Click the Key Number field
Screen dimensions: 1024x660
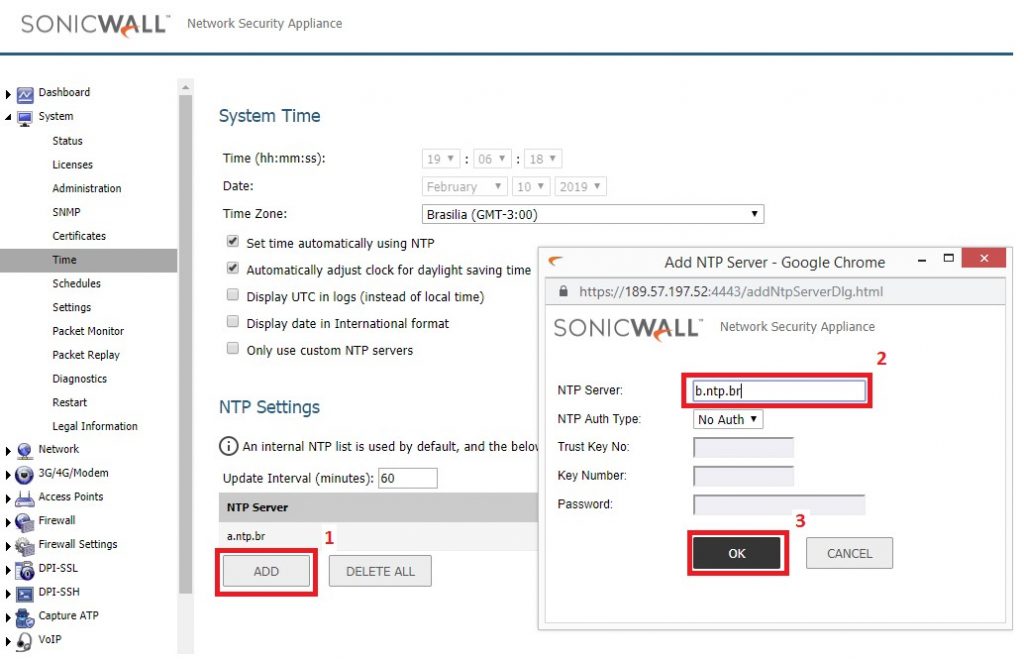(x=743, y=477)
